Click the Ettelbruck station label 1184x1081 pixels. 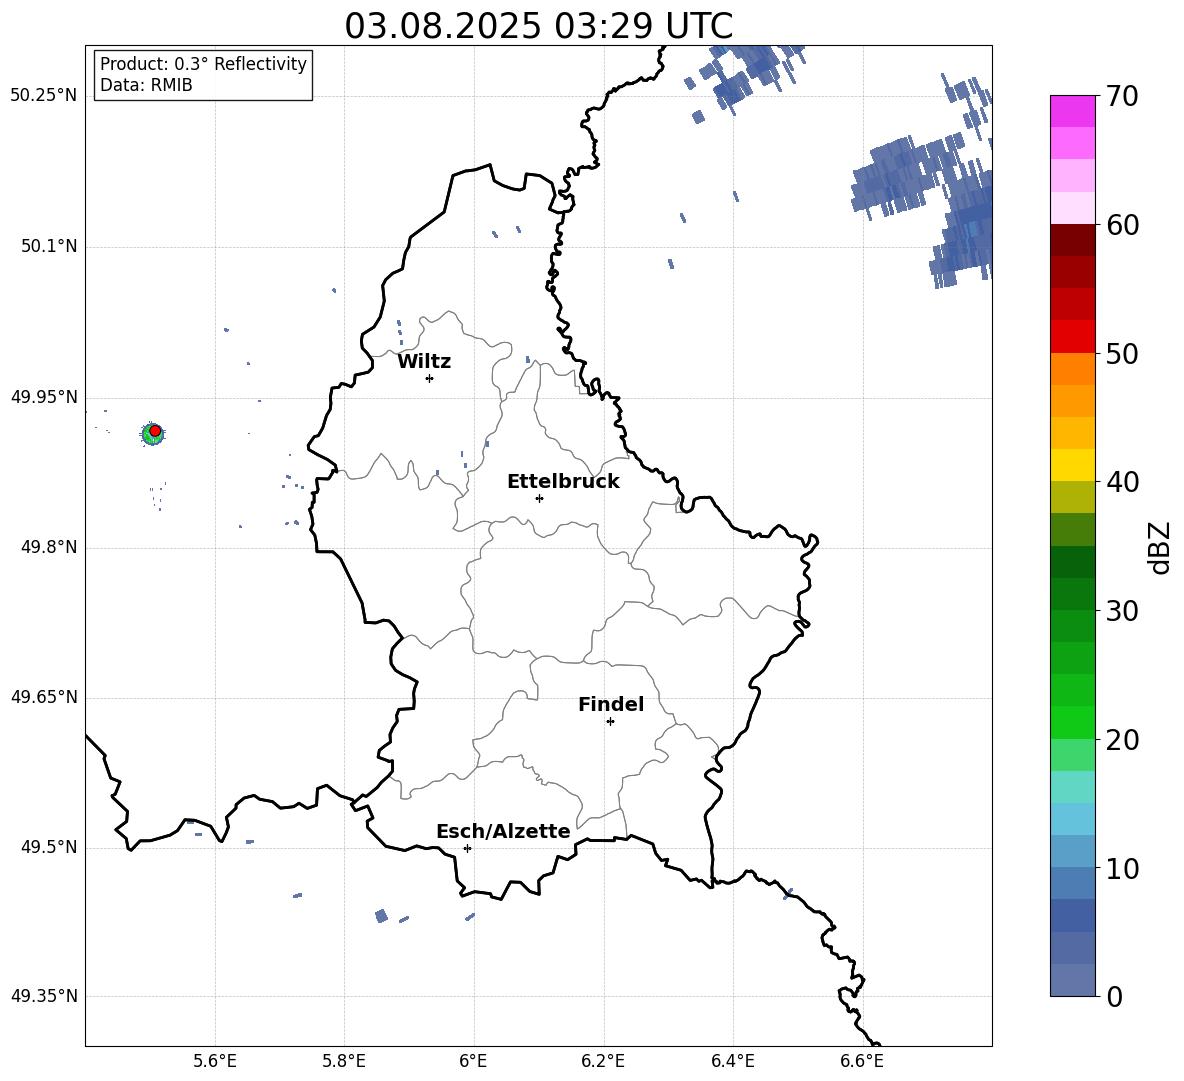(x=563, y=482)
